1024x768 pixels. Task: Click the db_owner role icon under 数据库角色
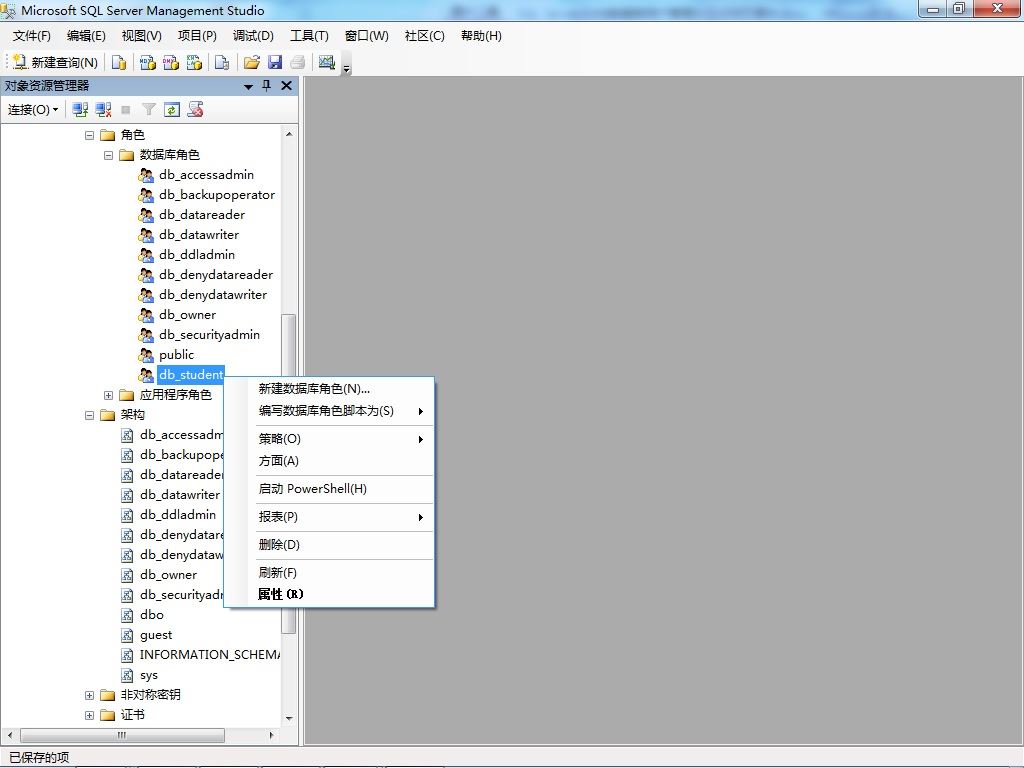tap(146, 315)
